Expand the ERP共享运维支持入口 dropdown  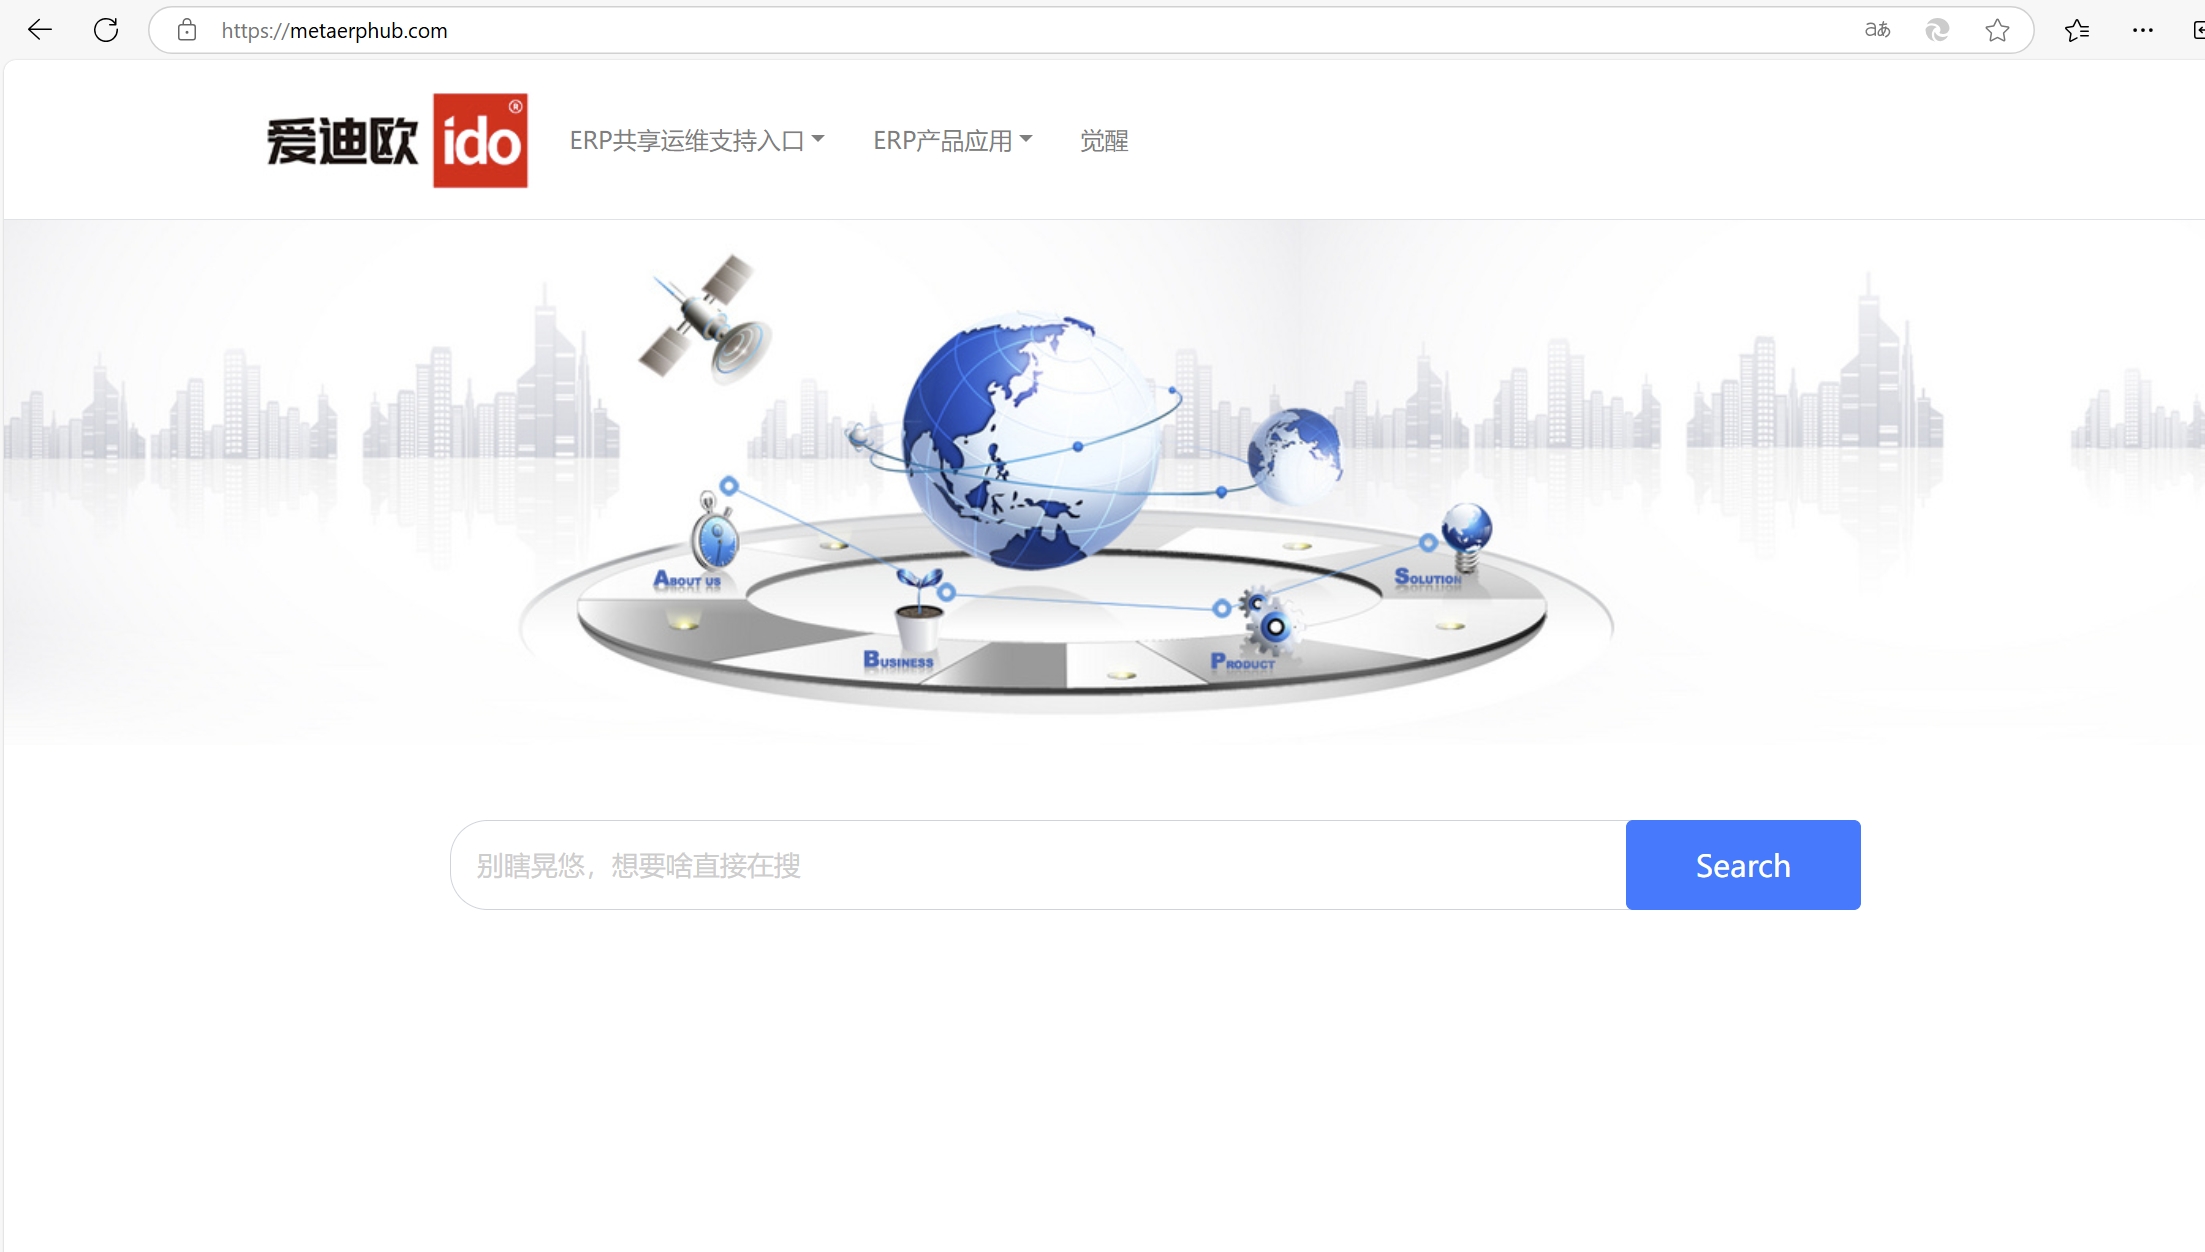(697, 141)
